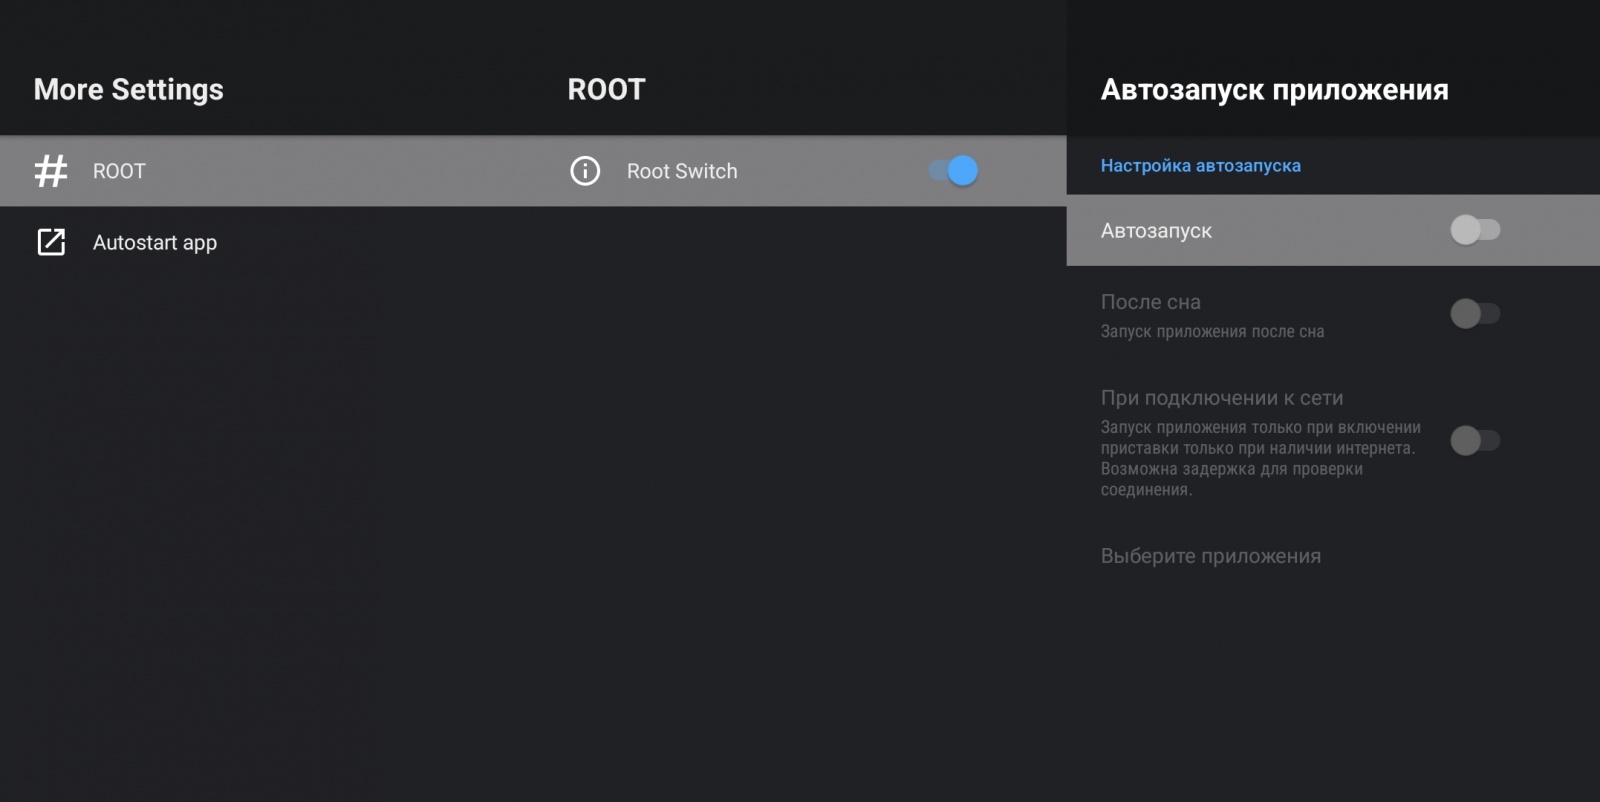1600x802 pixels.
Task: Click the После сна option title
Action: click(1150, 302)
